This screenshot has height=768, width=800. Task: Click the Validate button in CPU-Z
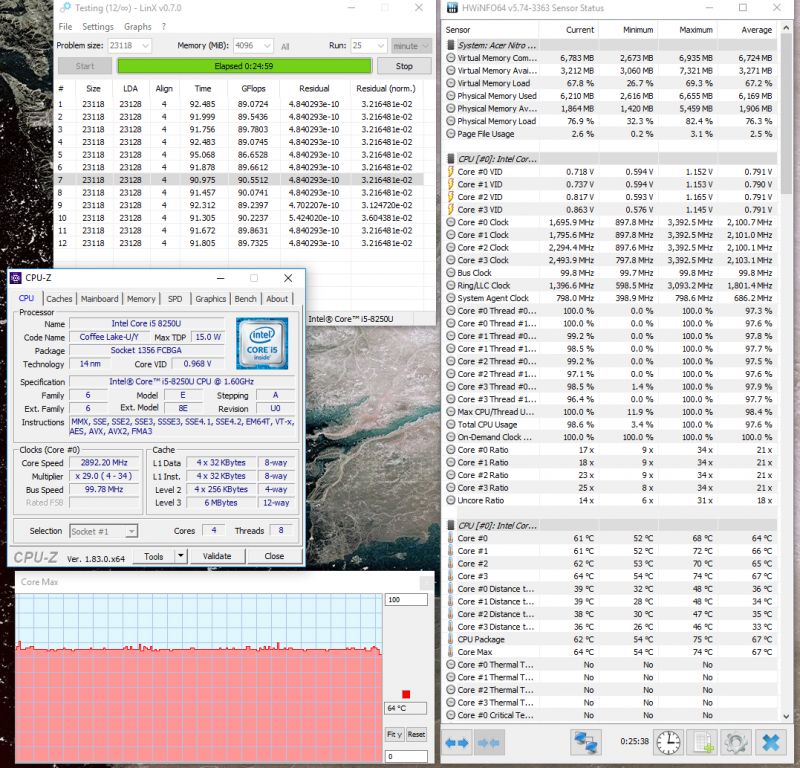click(x=217, y=556)
